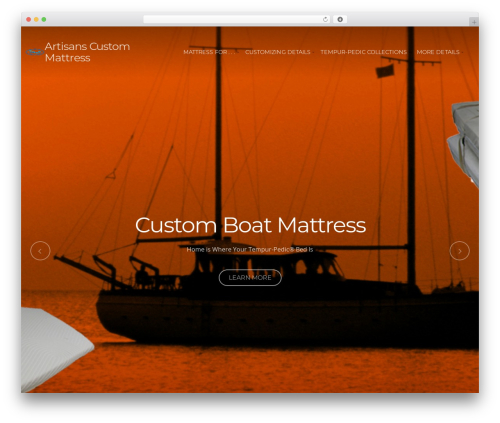Close the browser window with red button
The height and width of the screenshot is (423, 500).
coord(29,20)
